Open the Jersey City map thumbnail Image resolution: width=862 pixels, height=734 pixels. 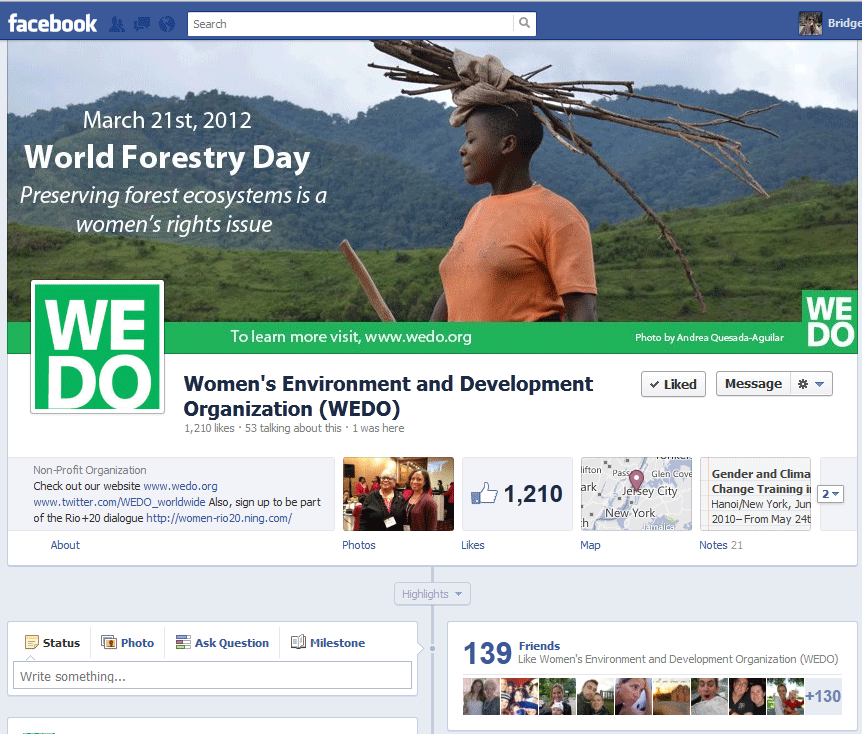coord(636,494)
